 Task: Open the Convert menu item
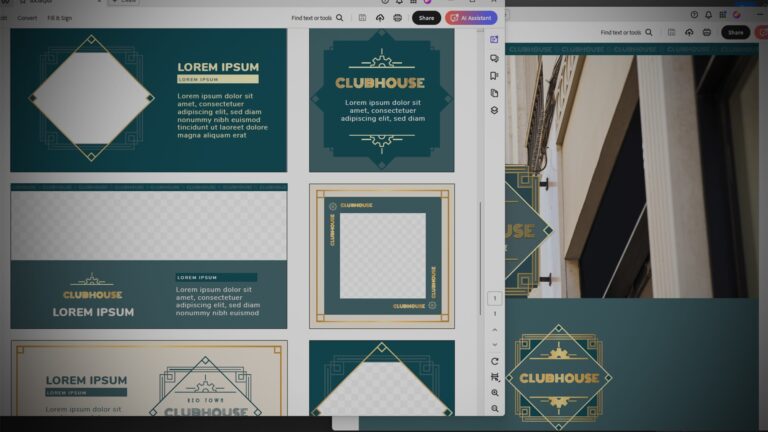pos(28,18)
